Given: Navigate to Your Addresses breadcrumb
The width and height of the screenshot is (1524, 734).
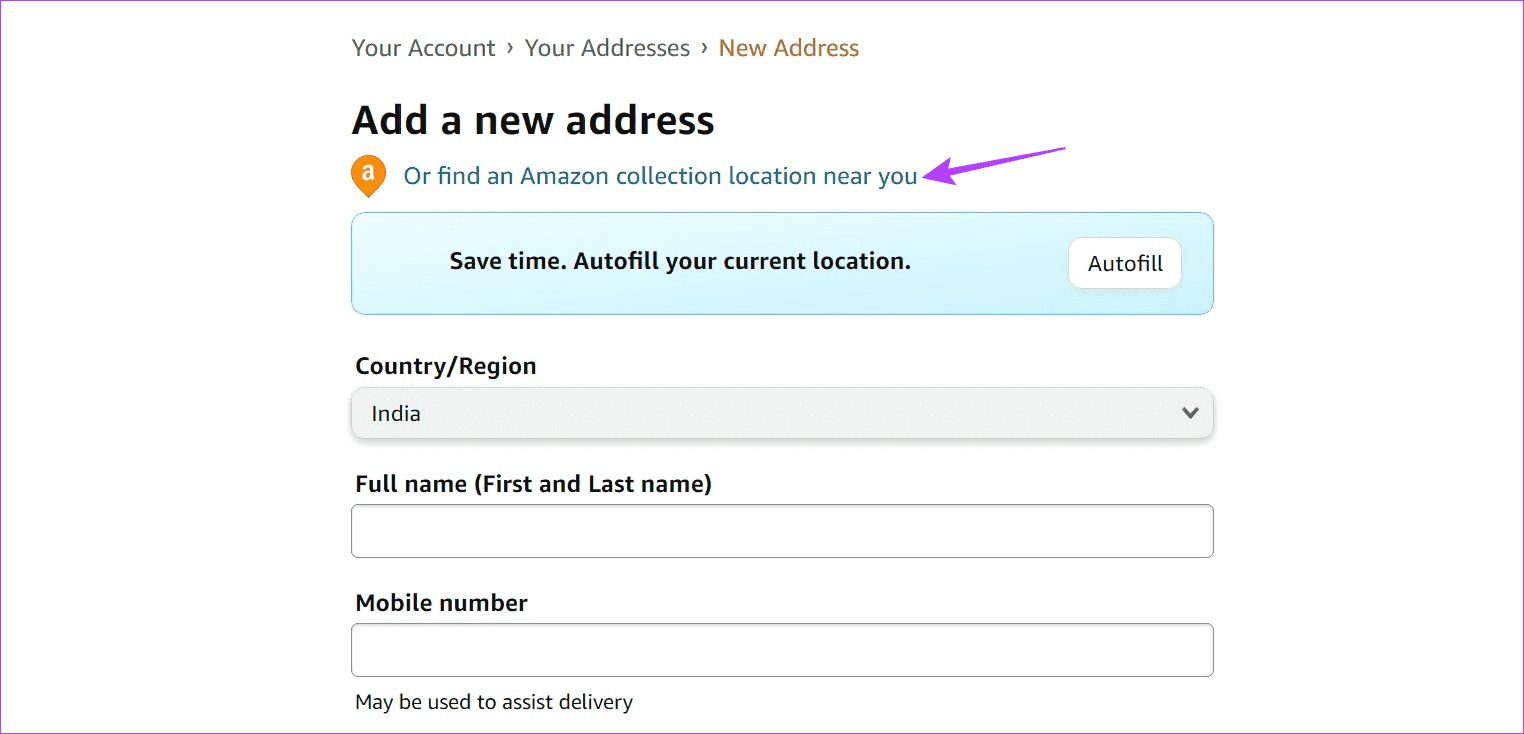Looking at the screenshot, I should click(x=607, y=48).
